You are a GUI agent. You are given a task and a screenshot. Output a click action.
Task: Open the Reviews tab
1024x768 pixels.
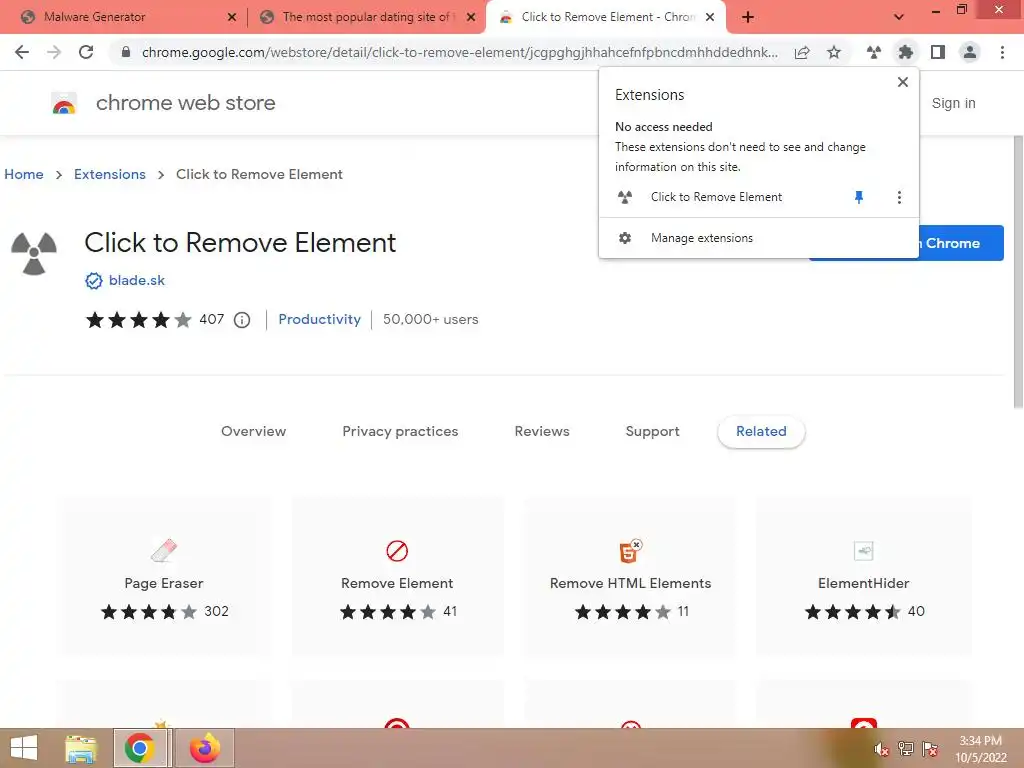point(542,431)
